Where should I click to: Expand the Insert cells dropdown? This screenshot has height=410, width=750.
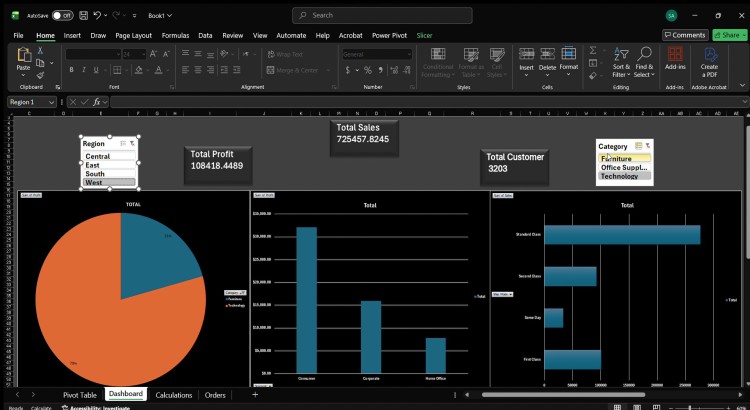pyautogui.click(x=526, y=75)
